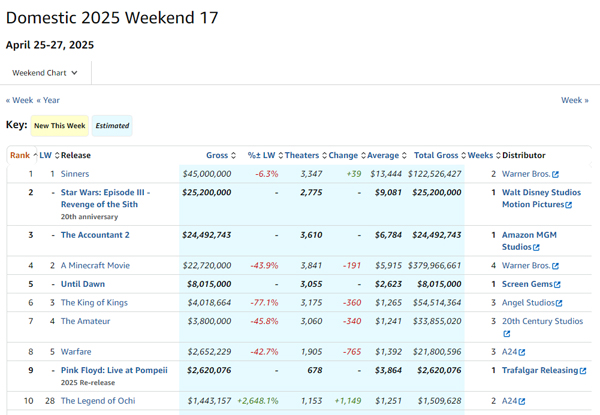Go to previous week link

19,100
